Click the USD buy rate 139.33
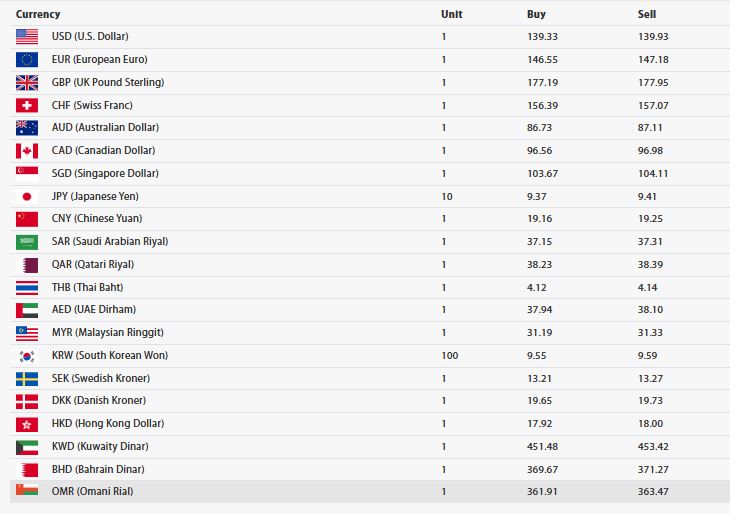This screenshot has height=514, width=730. pyautogui.click(x=542, y=36)
